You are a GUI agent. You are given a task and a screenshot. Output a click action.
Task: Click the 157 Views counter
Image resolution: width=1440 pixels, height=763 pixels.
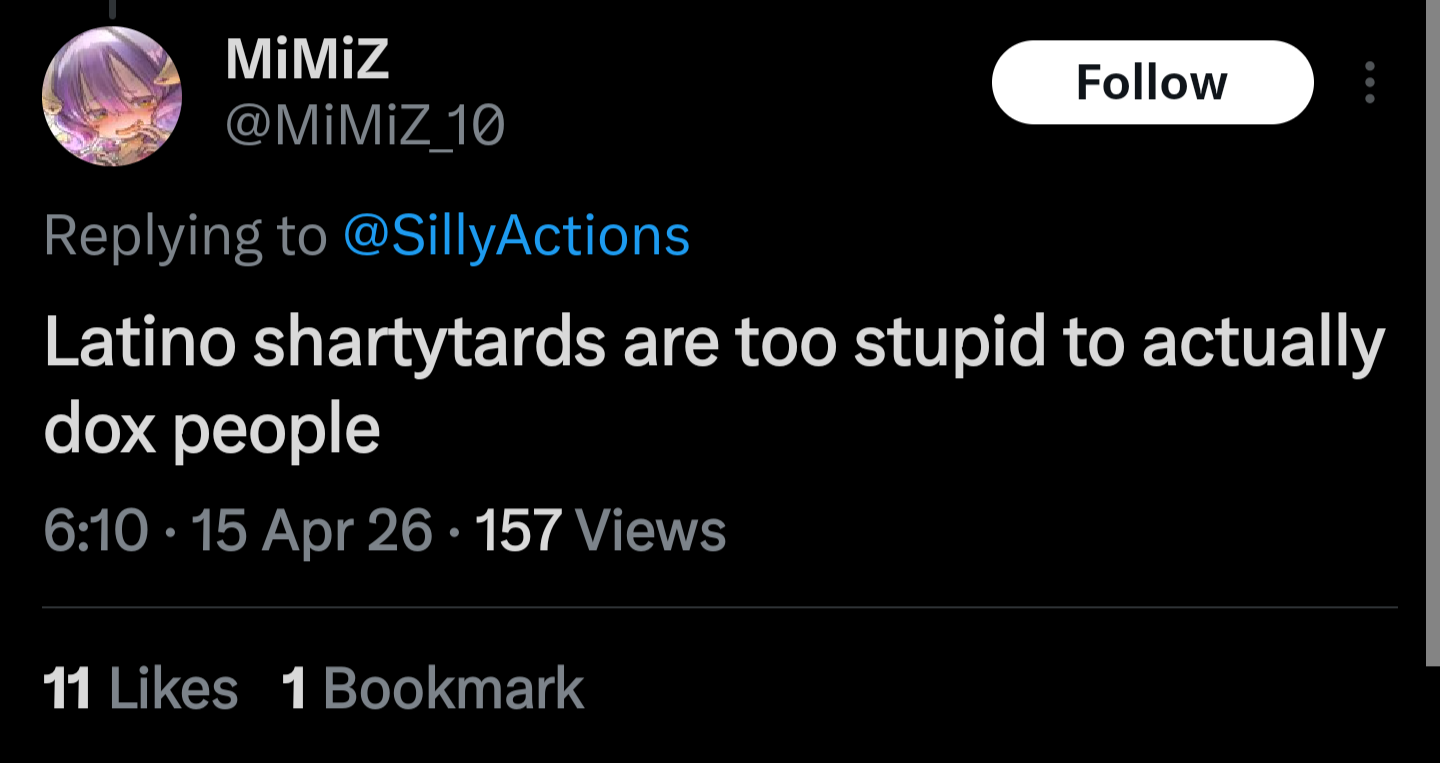tap(600, 530)
